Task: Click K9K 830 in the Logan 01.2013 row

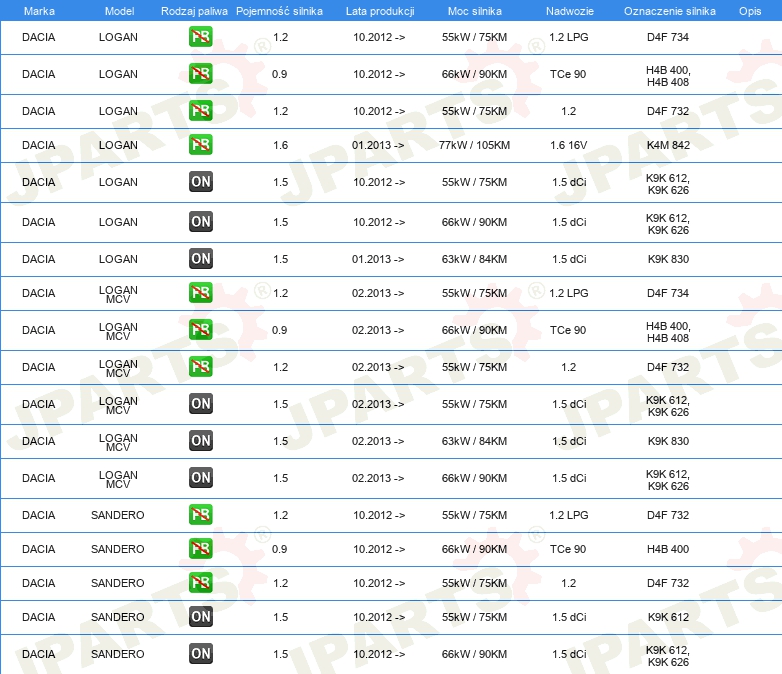Action: click(668, 259)
